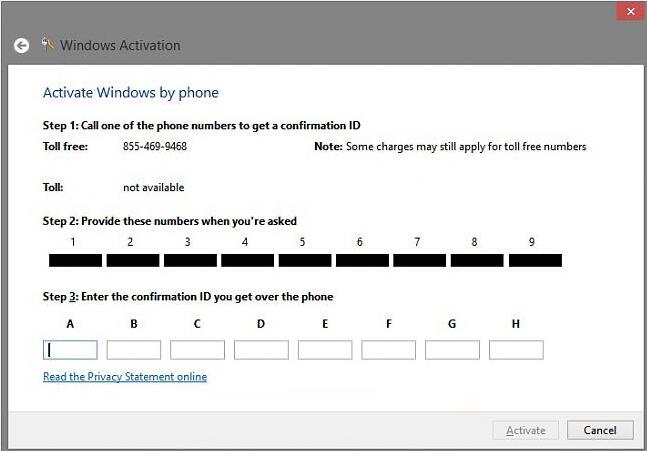Click the Activate button
Image resolution: width=647 pixels, height=451 pixels.
525,430
